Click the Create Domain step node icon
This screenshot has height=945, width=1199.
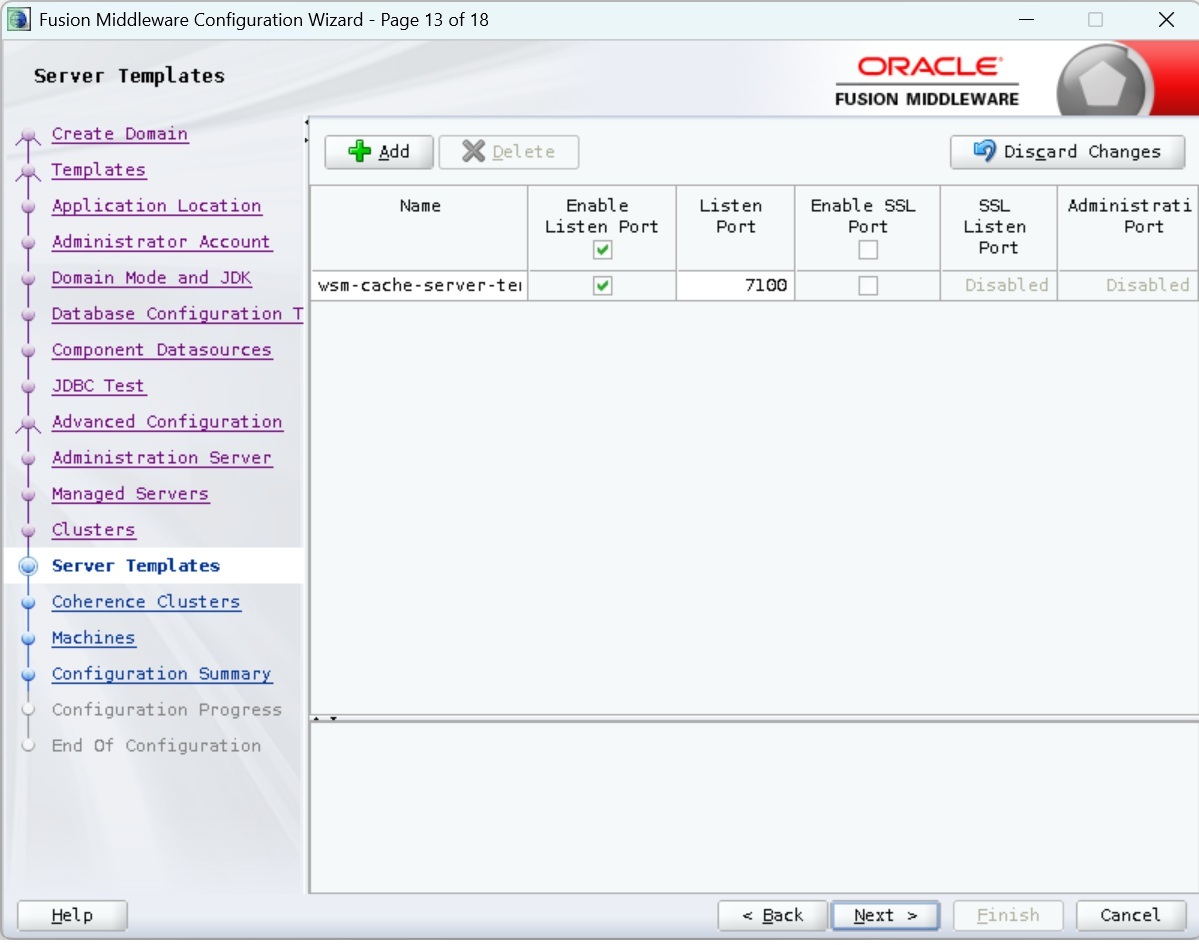28,135
